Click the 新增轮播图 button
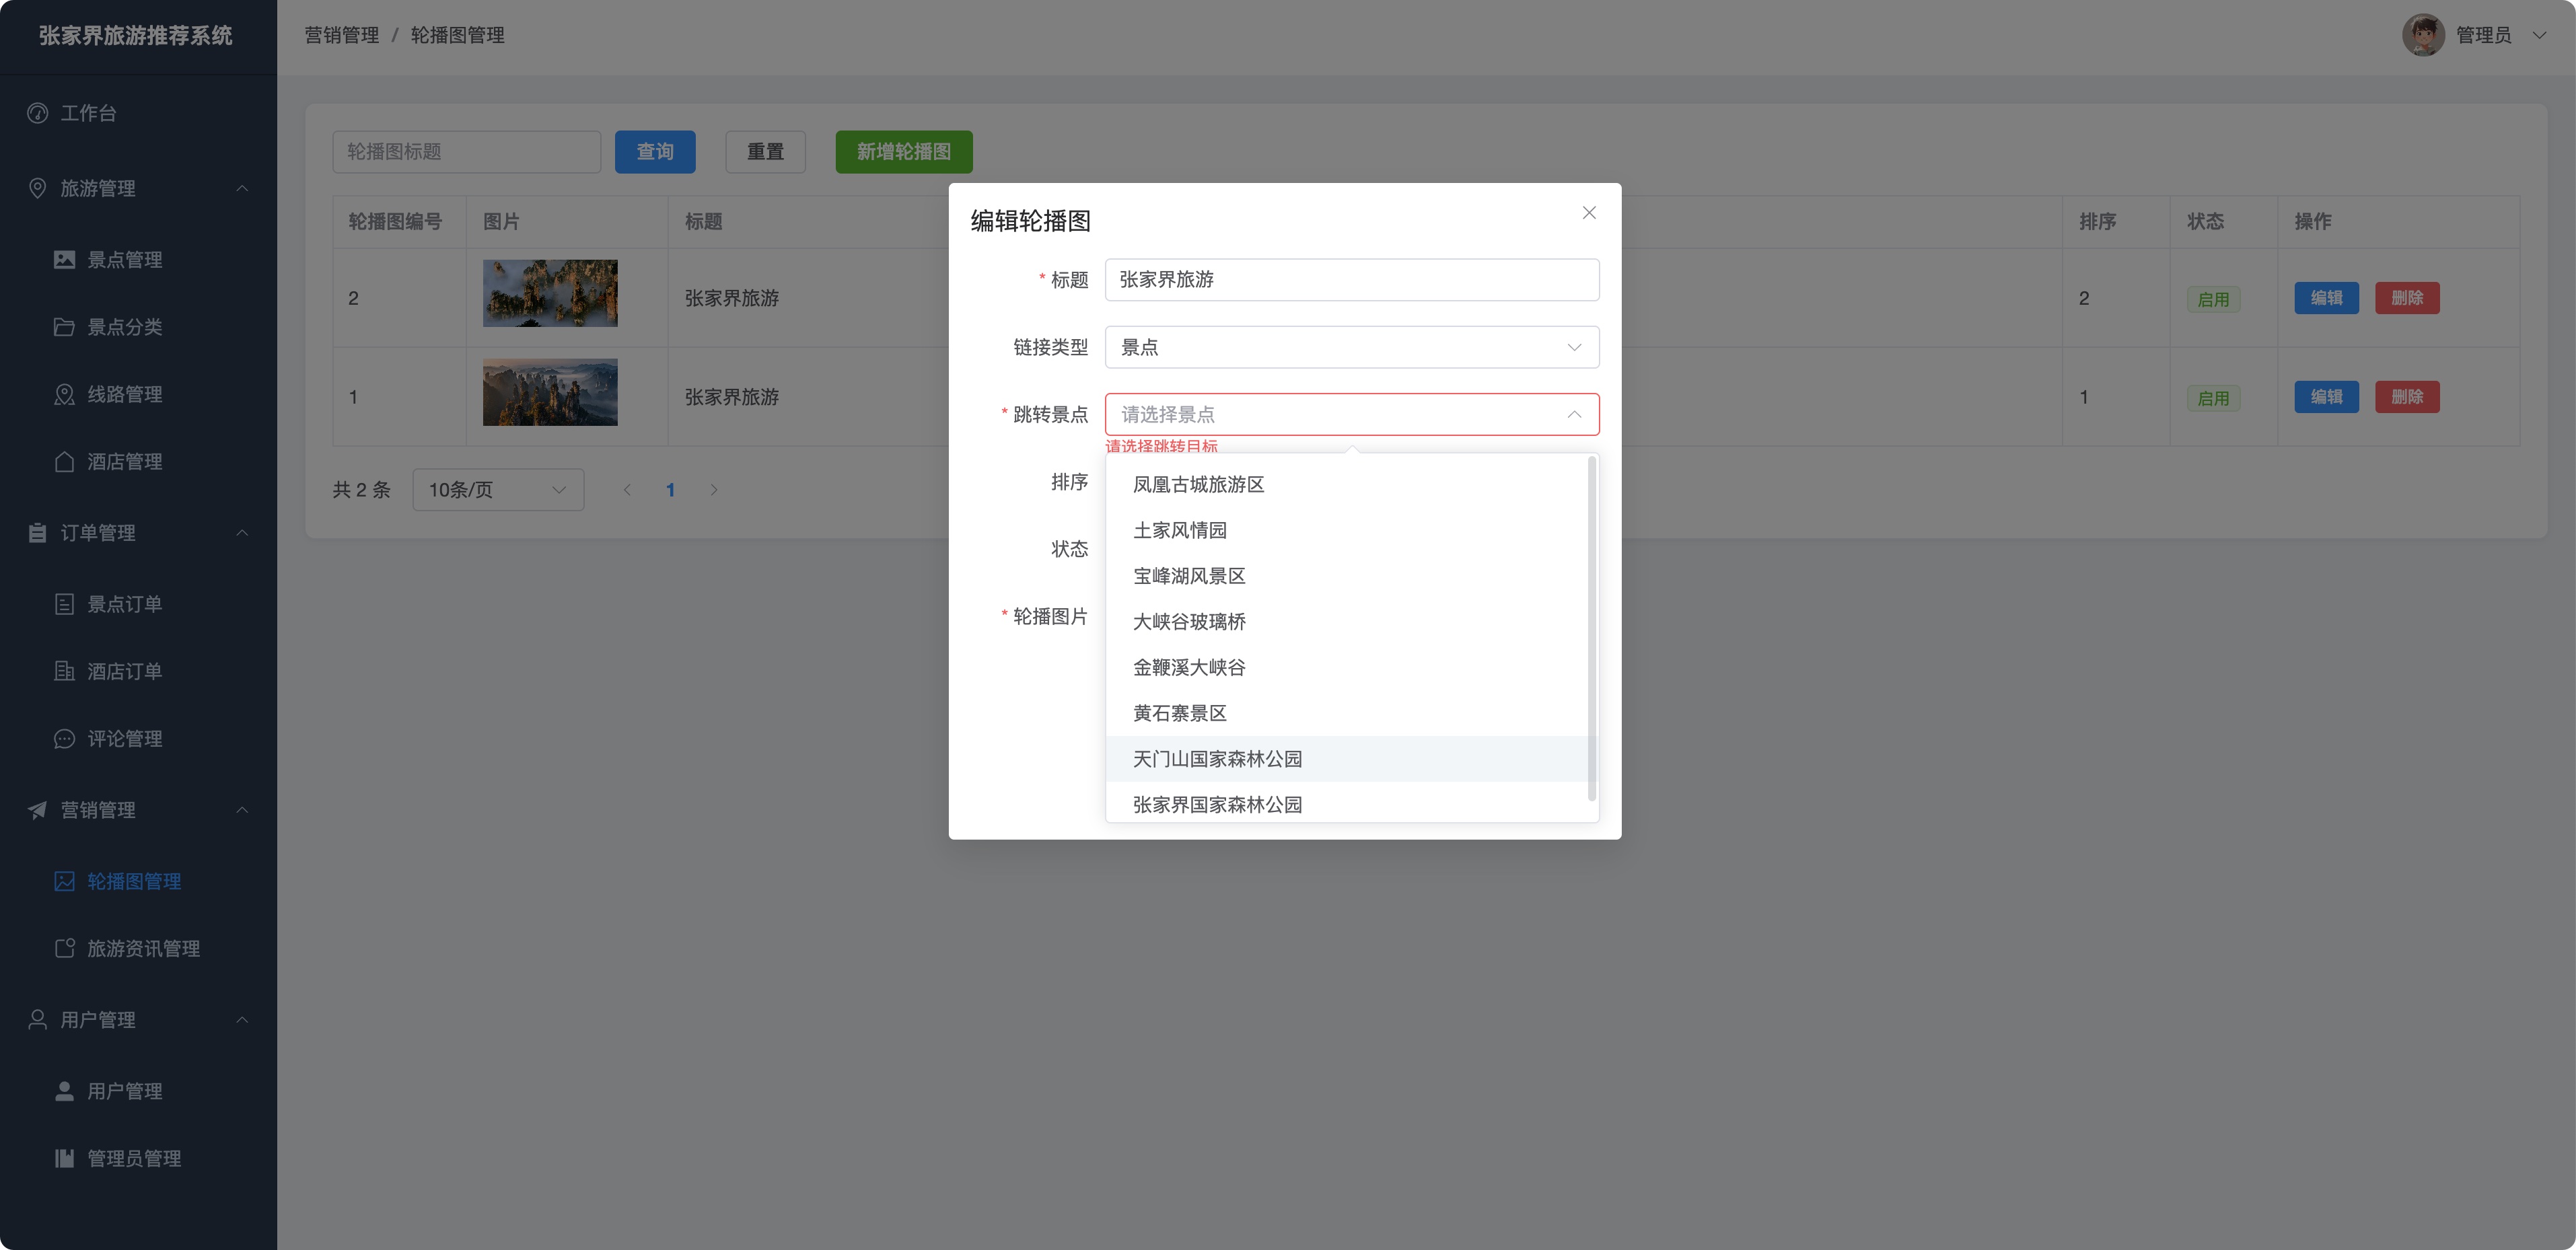This screenshot has height=1250, width=2576. (904, 152)
